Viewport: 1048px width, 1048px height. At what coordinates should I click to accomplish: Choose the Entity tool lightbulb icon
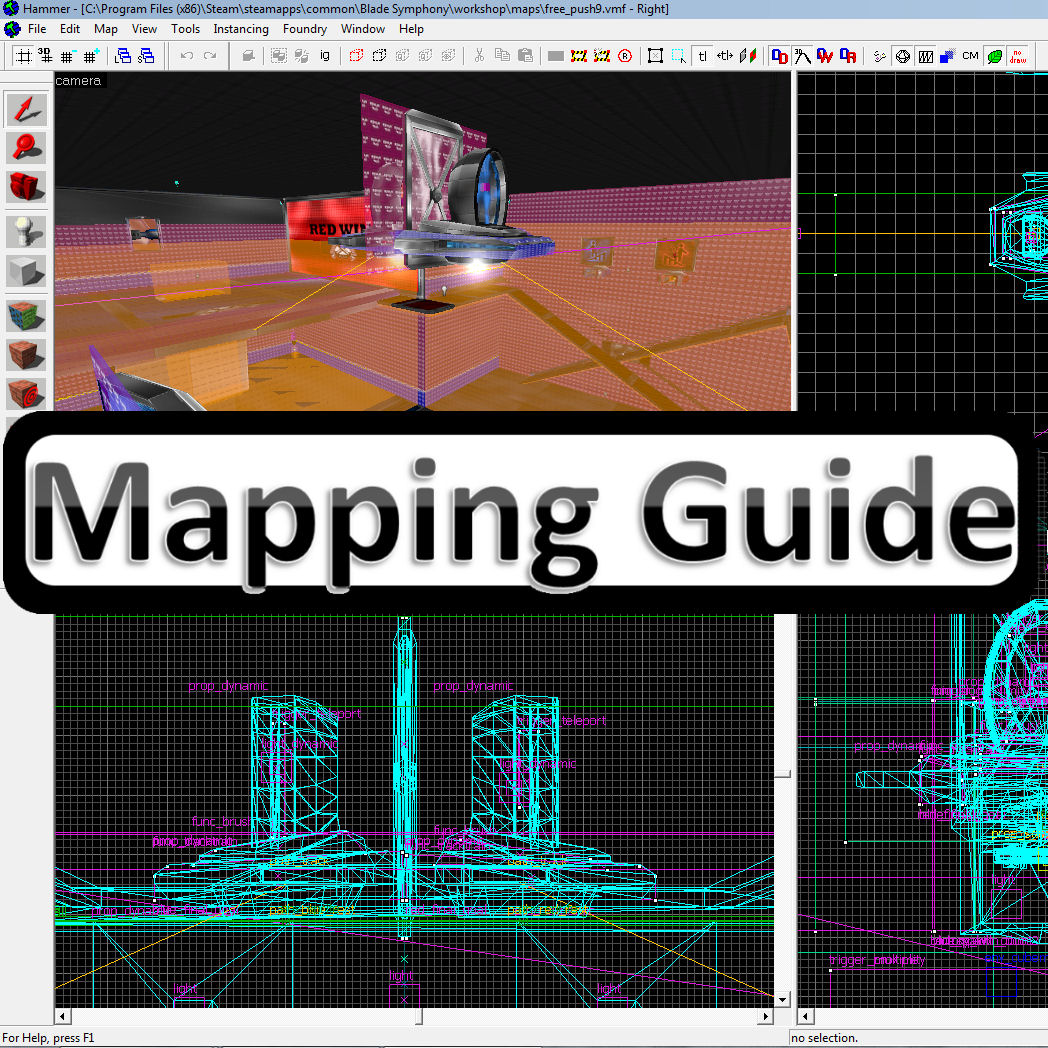(x=26, y=232)
